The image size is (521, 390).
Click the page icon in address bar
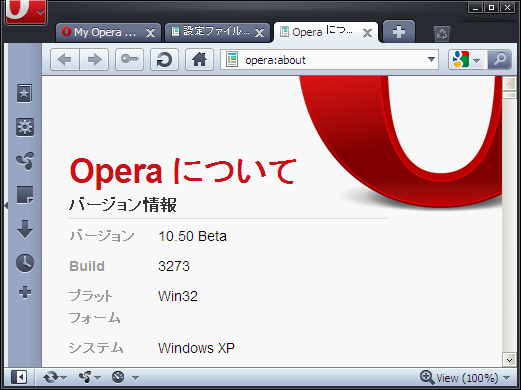232,60
